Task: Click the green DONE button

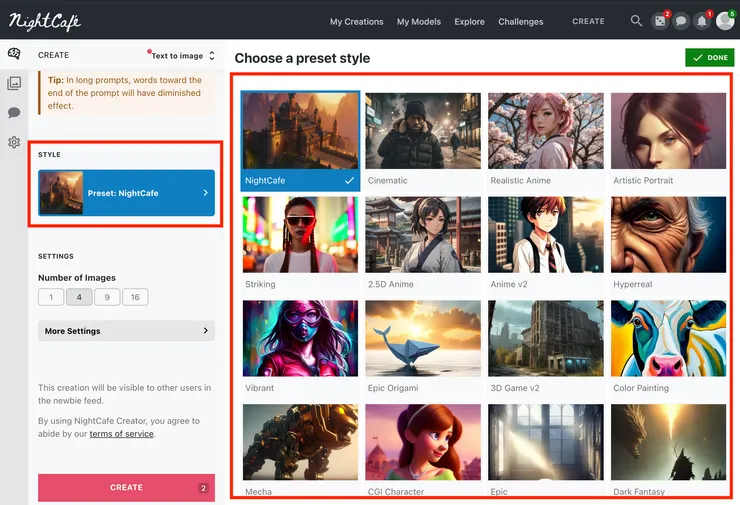Action: coord(709,58)
